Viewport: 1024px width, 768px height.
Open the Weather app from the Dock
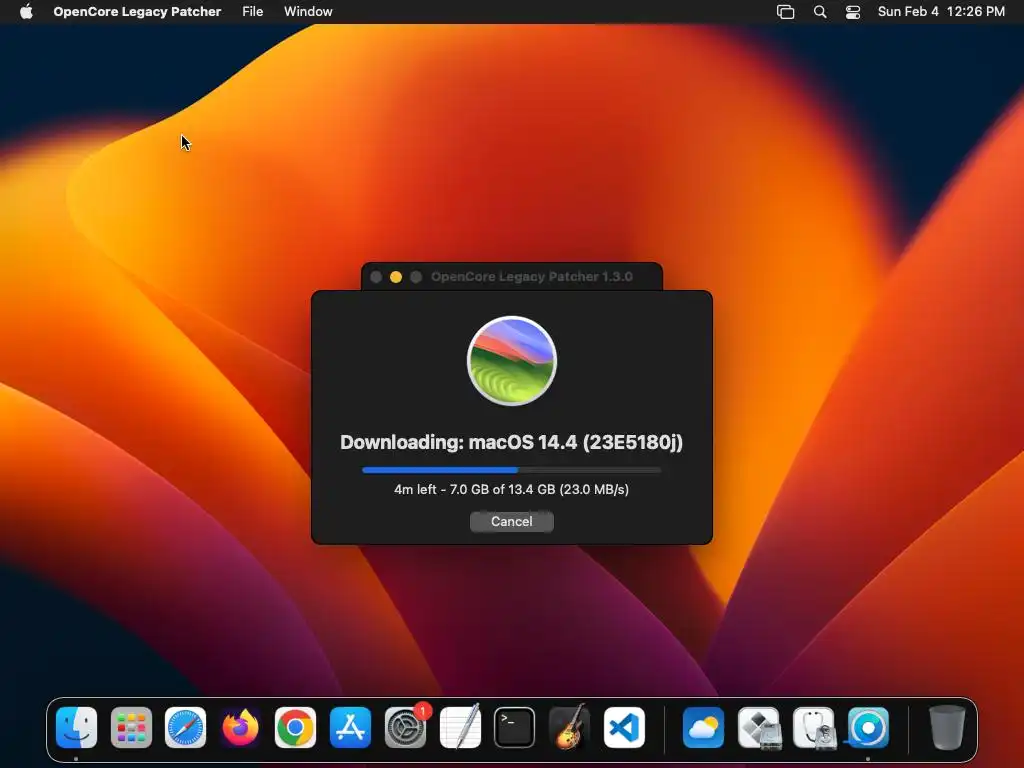(x=703, y=728)
